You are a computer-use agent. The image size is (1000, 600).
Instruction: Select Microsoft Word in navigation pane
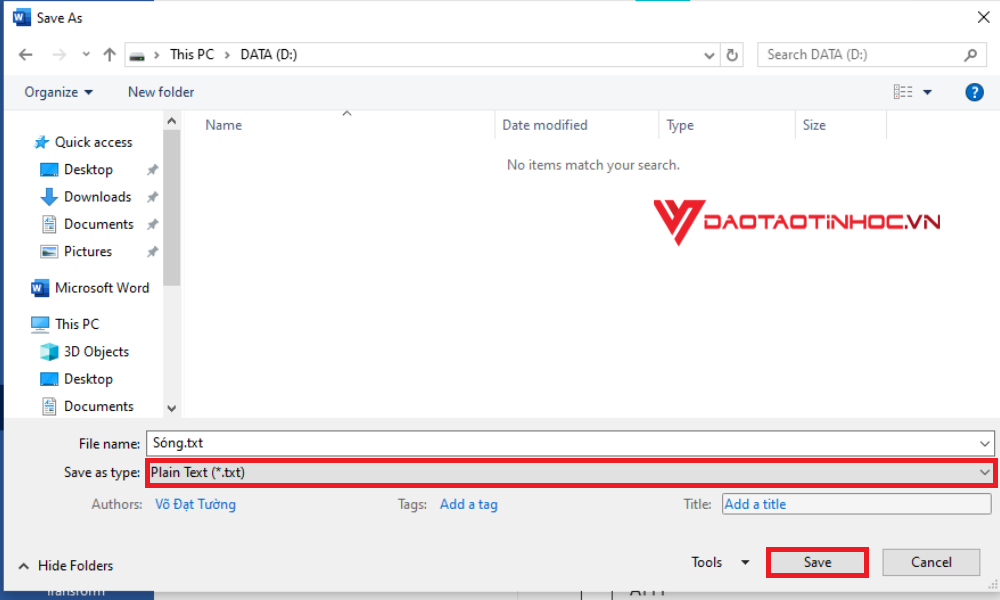pyautogui.click(x=102, y=288)
